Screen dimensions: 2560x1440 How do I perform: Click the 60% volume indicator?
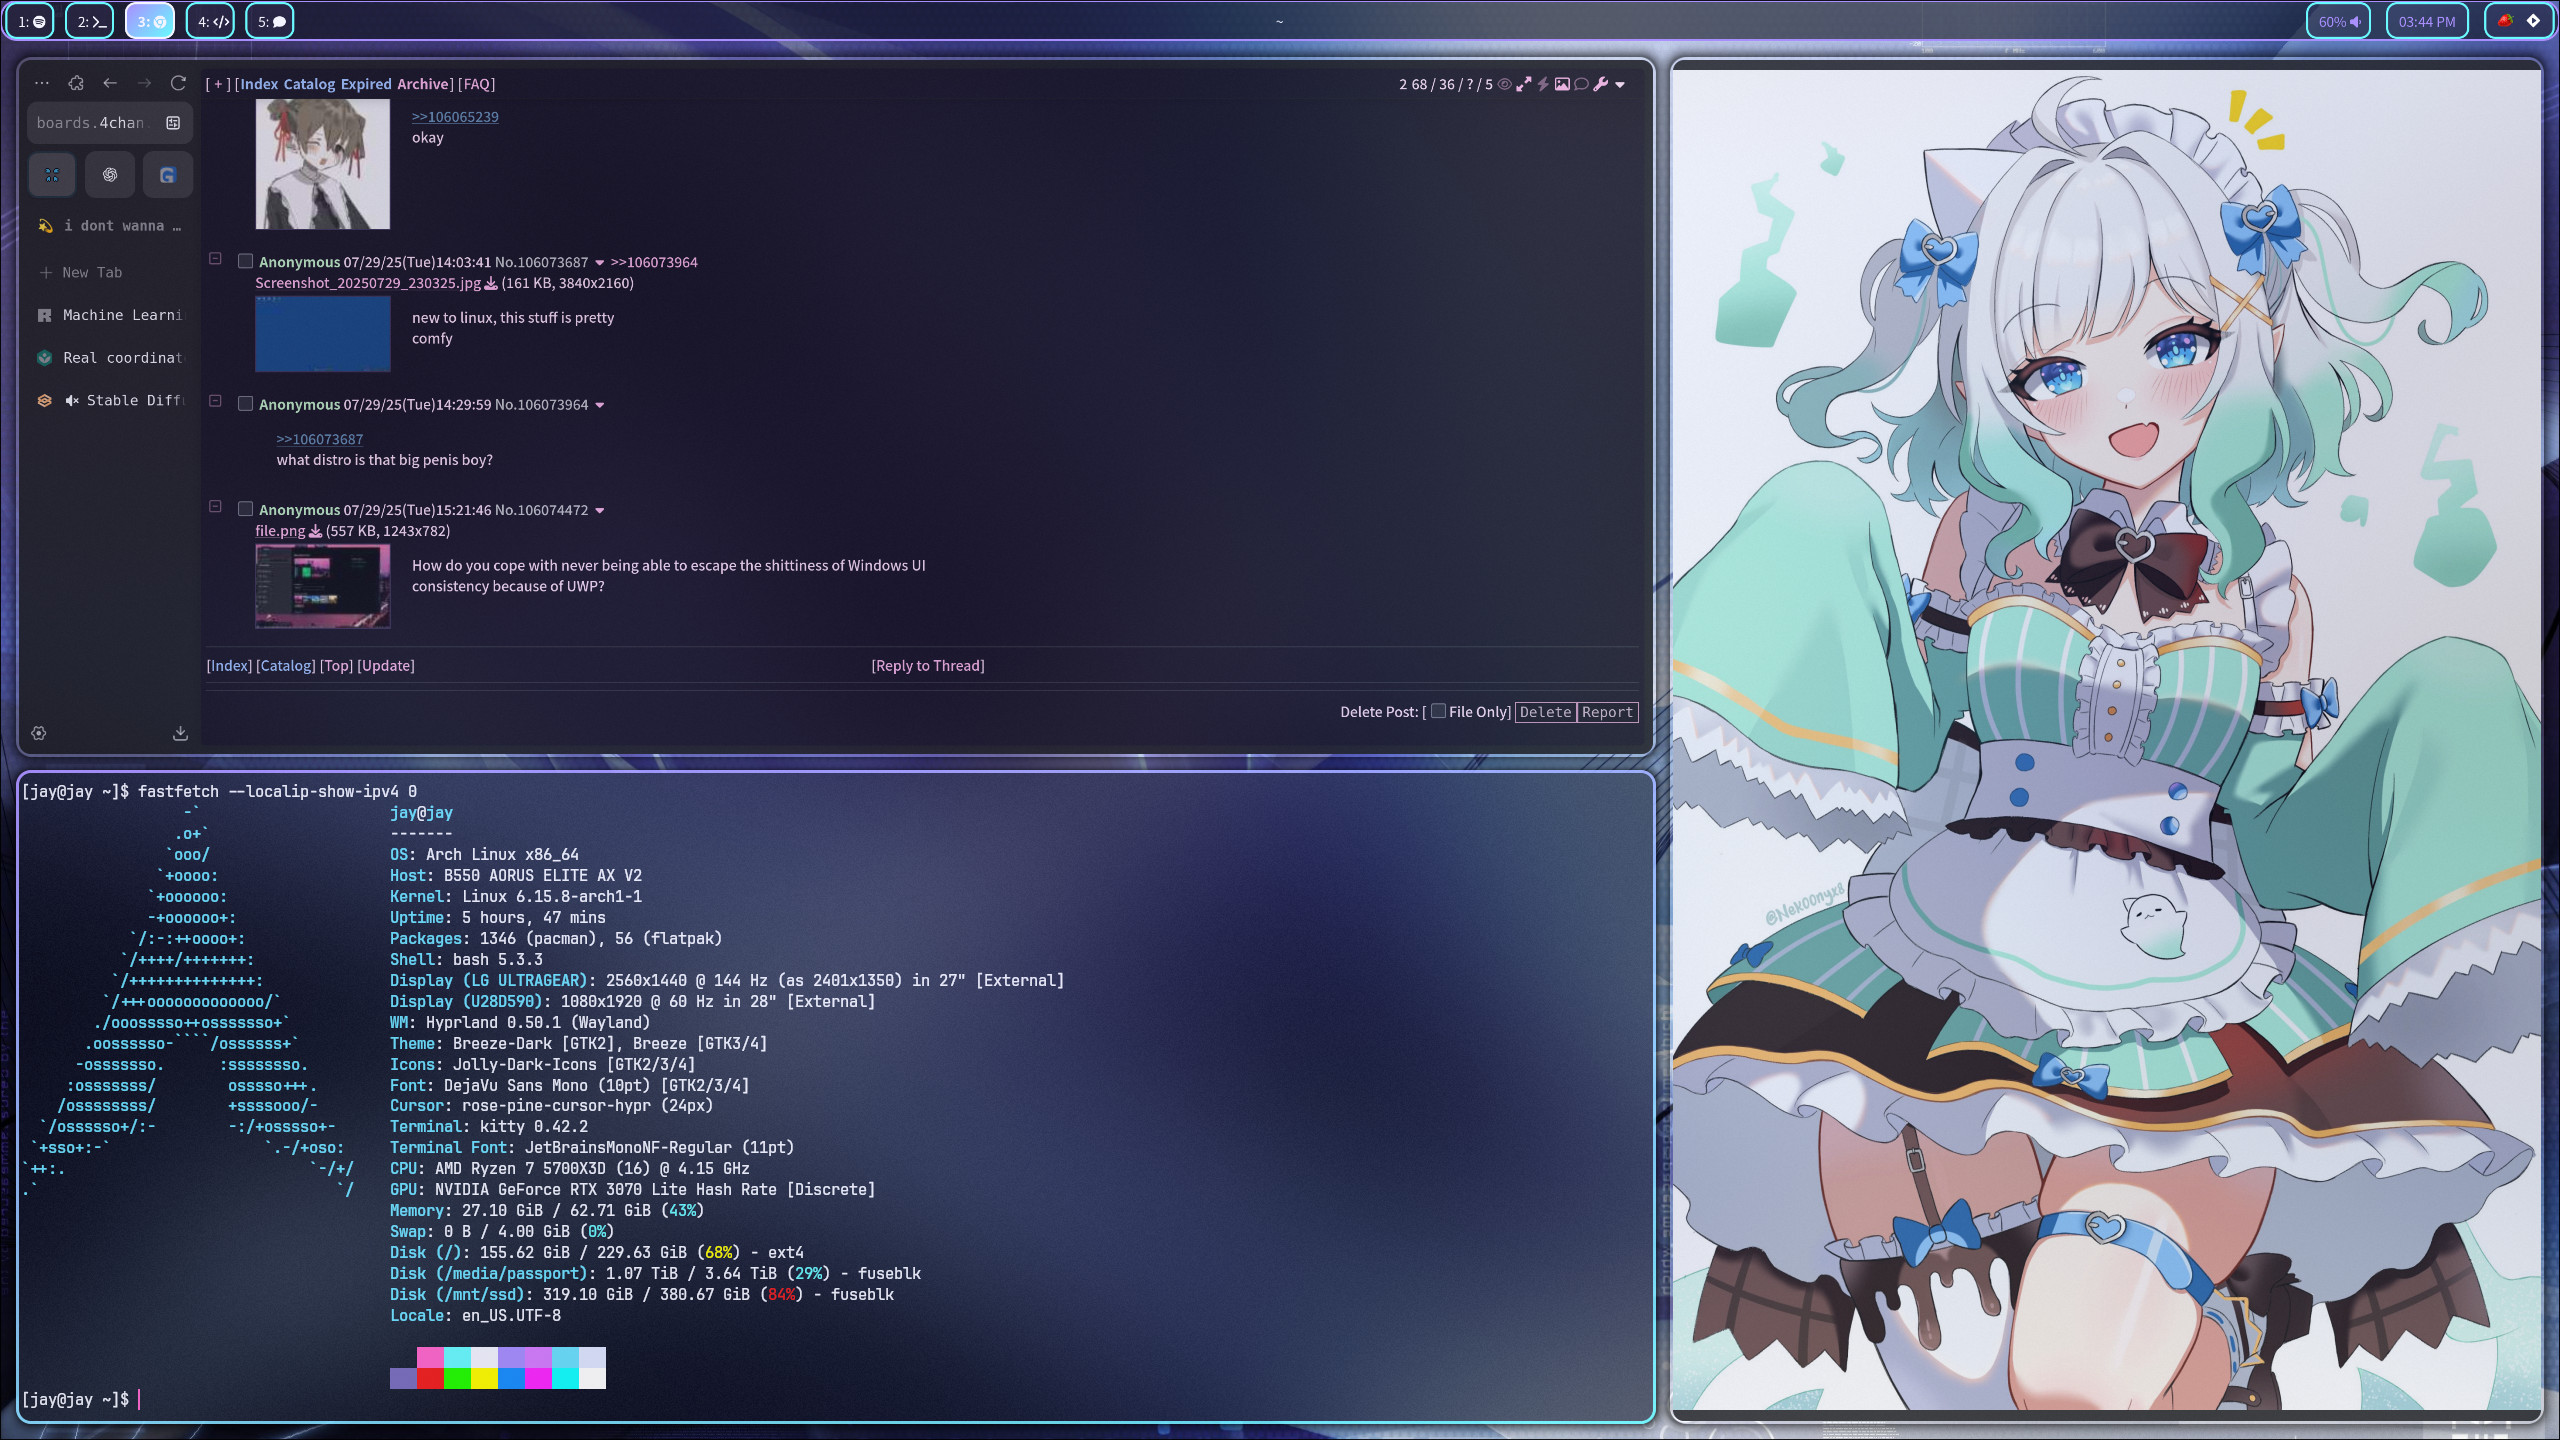tap(2339, 21)
